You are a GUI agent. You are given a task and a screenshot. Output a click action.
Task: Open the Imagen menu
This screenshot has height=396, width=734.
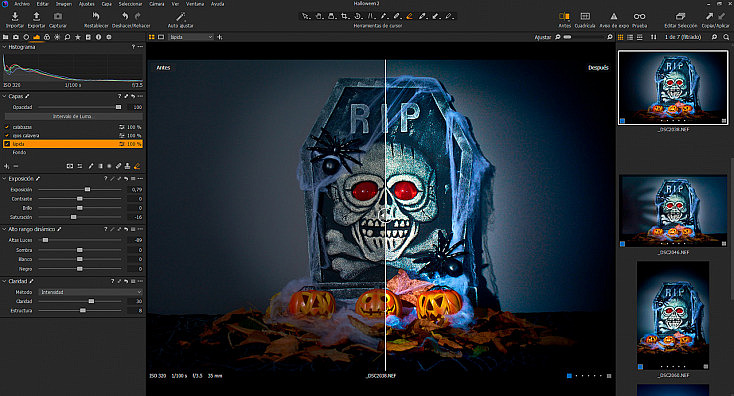click(64, 4)
